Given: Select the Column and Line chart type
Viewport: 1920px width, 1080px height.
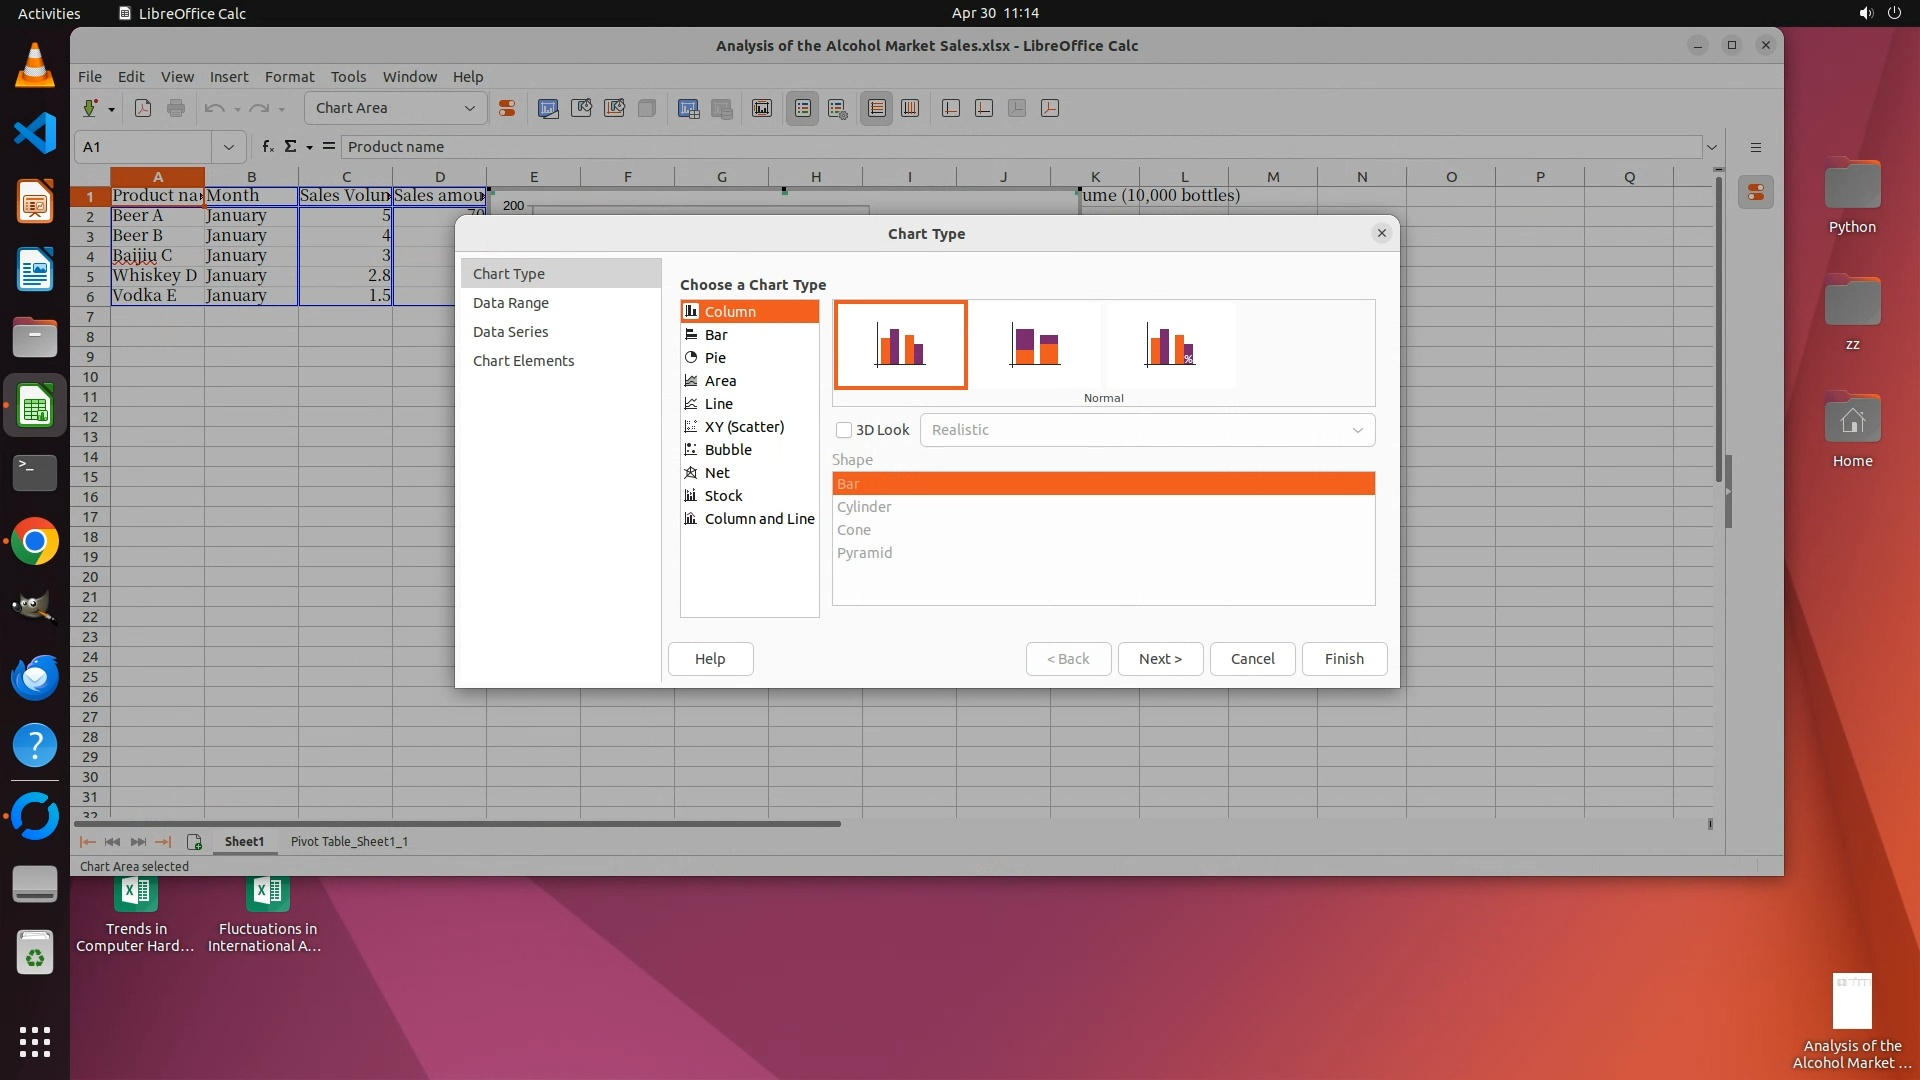Looking at the screenshot, I should coord(759,519).
